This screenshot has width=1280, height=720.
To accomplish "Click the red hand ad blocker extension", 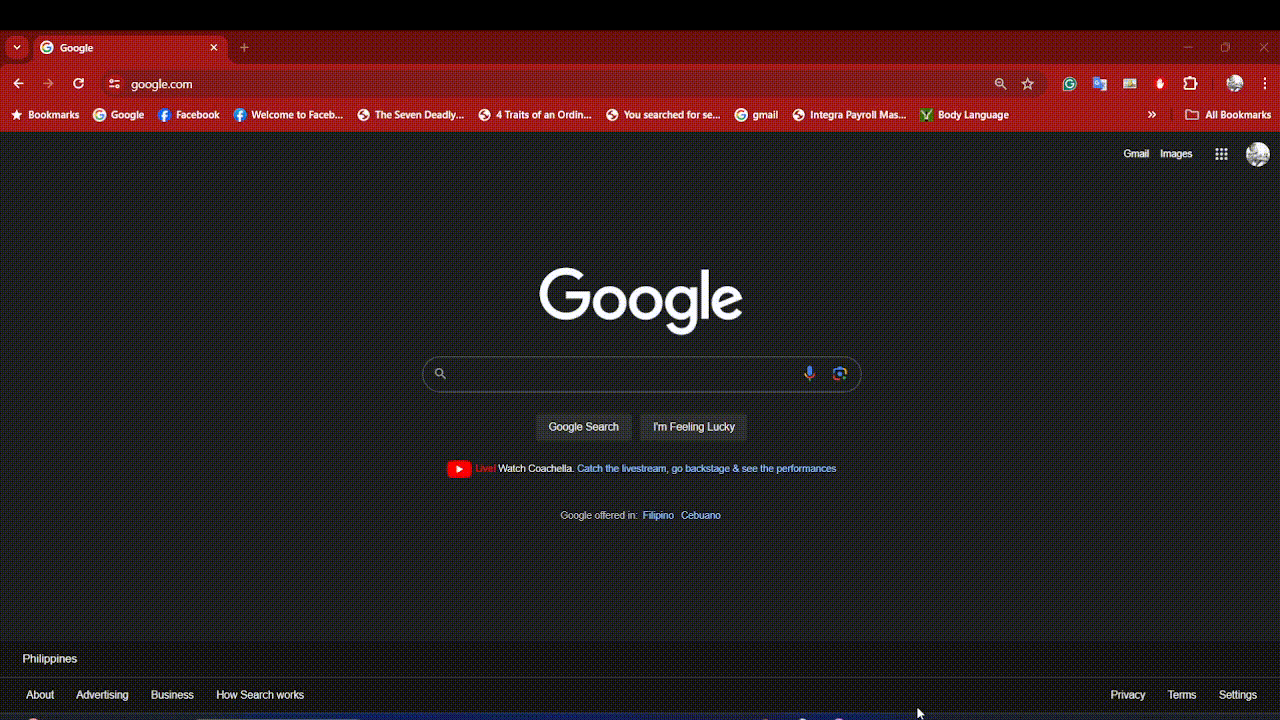I will point(1160,84).
